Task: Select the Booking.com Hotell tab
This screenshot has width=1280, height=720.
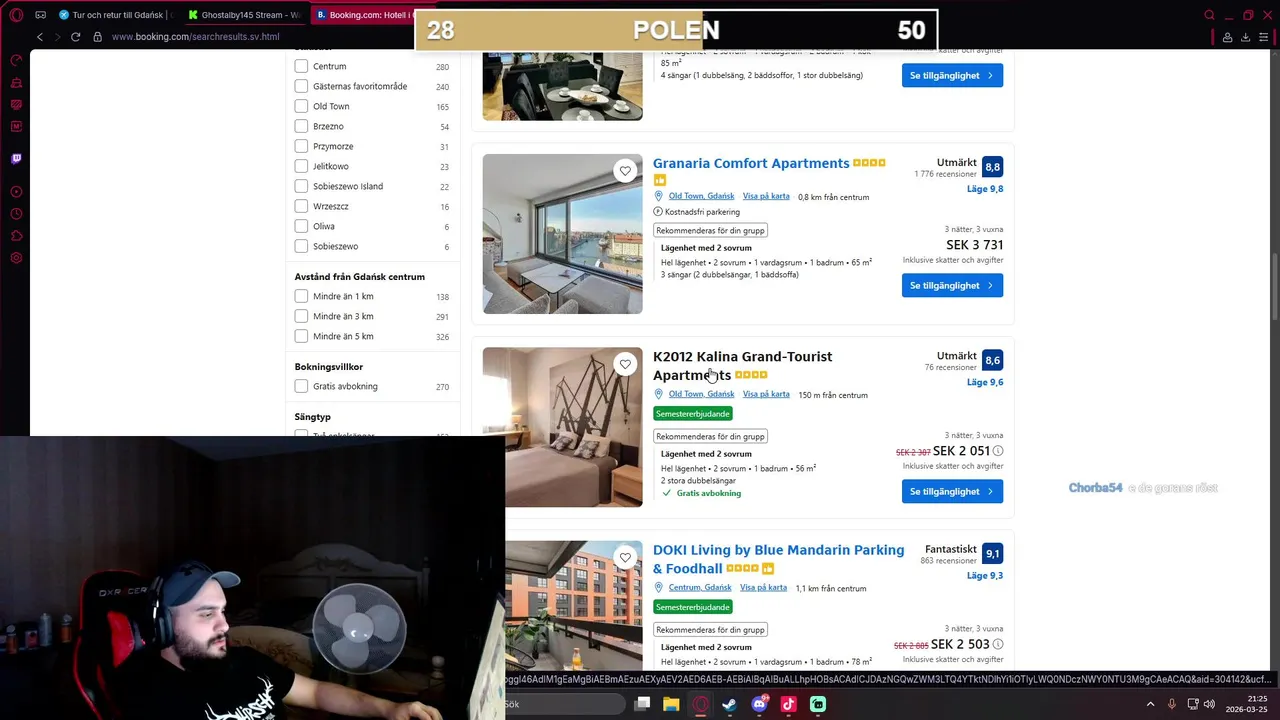Action: click(x=362, y=15)
